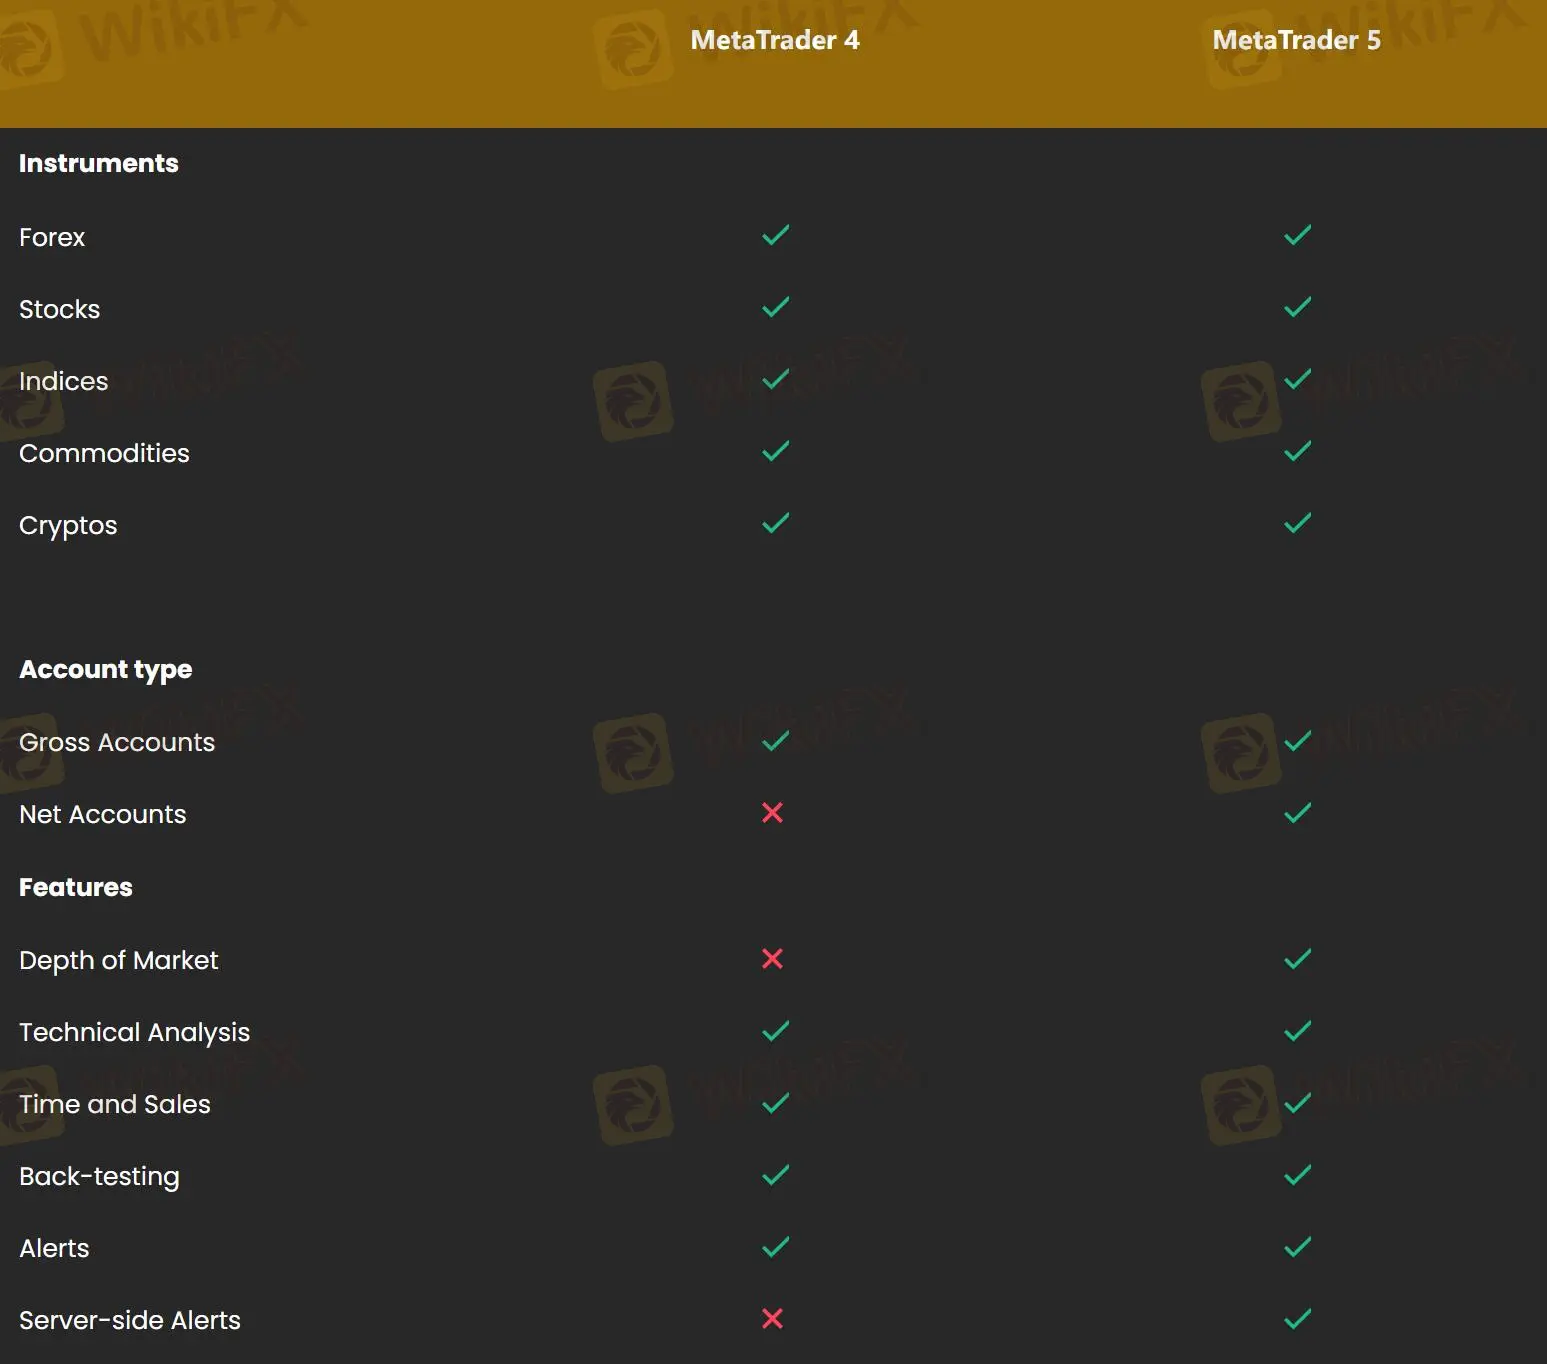
Task: Click the MetaTrader 5 Stocks checkmark
Action: 1297,308
